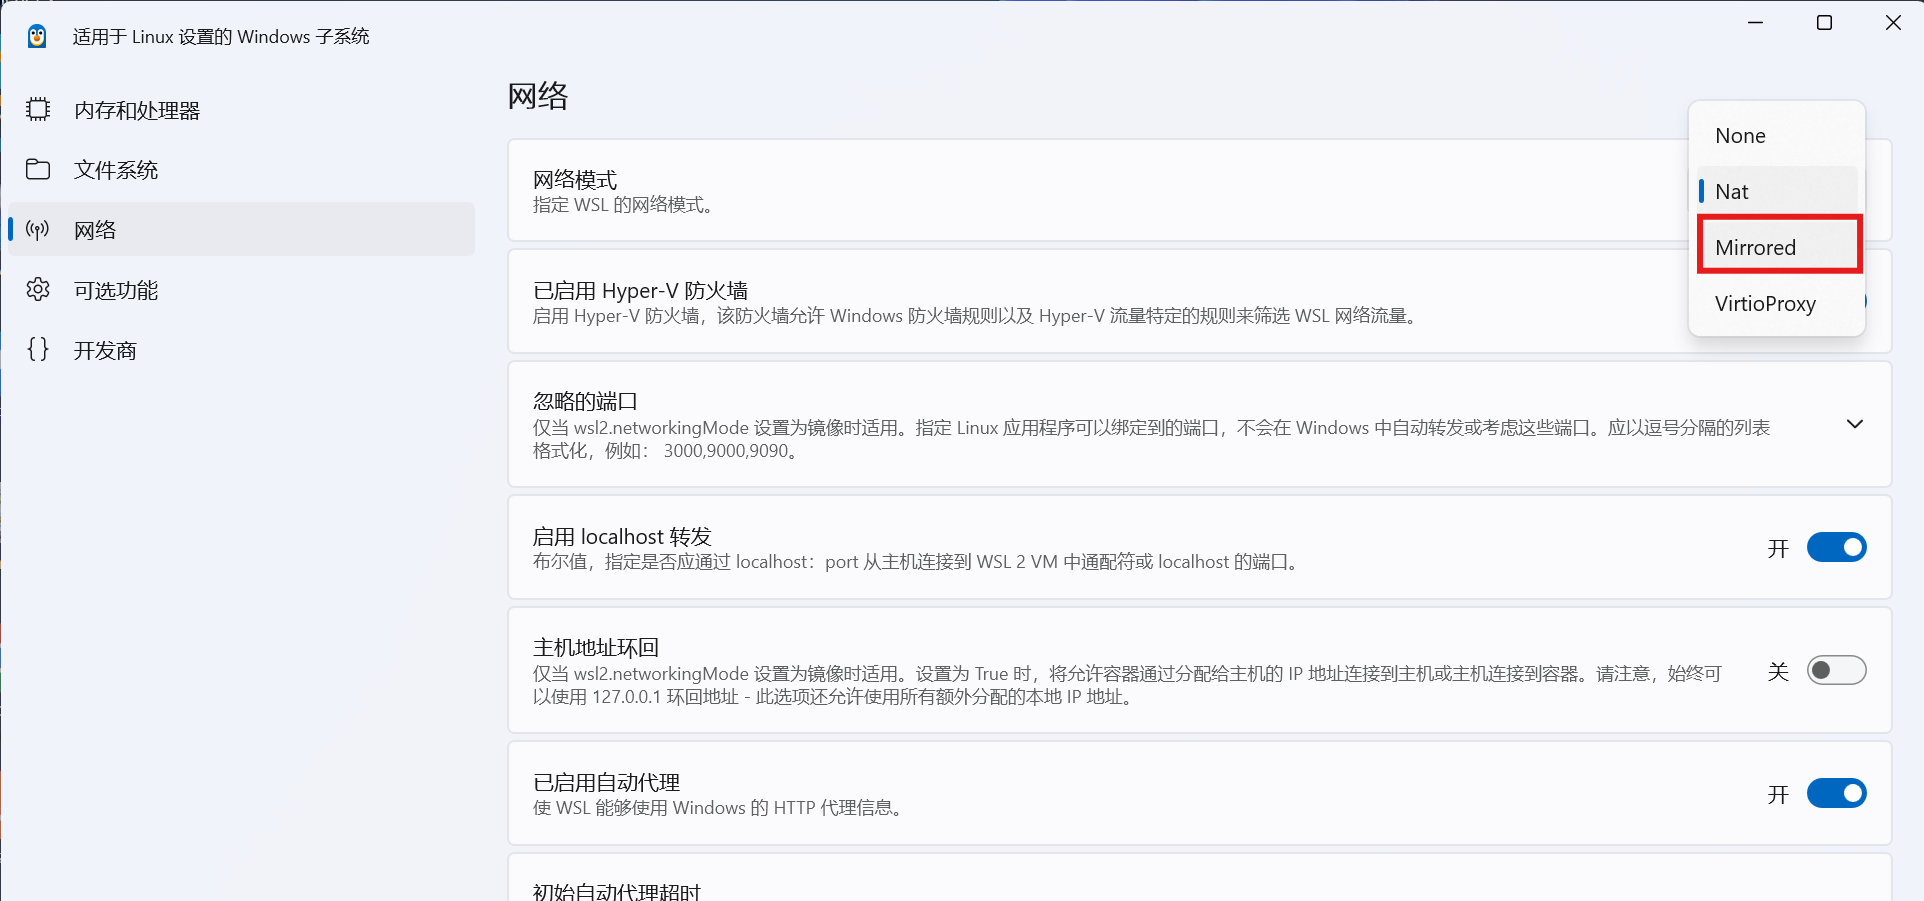
Task: Click the file system folder icon
Action: (38, 170)
